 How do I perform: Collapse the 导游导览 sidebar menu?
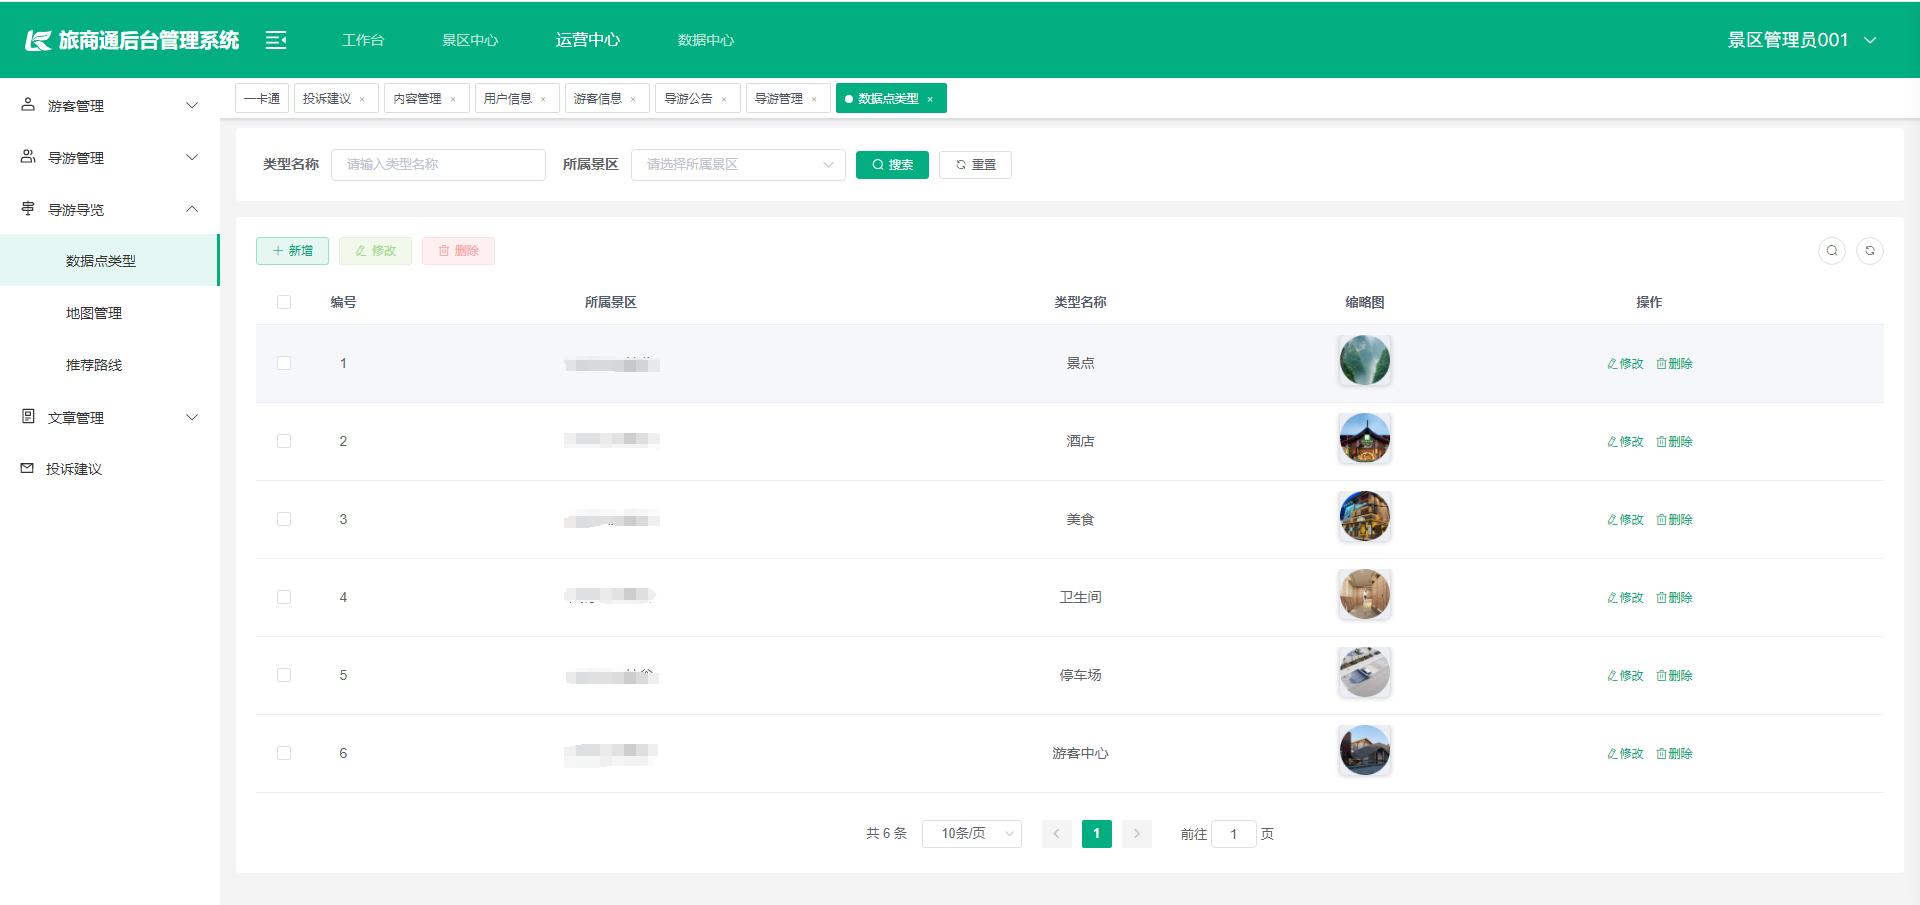(110, 209)
